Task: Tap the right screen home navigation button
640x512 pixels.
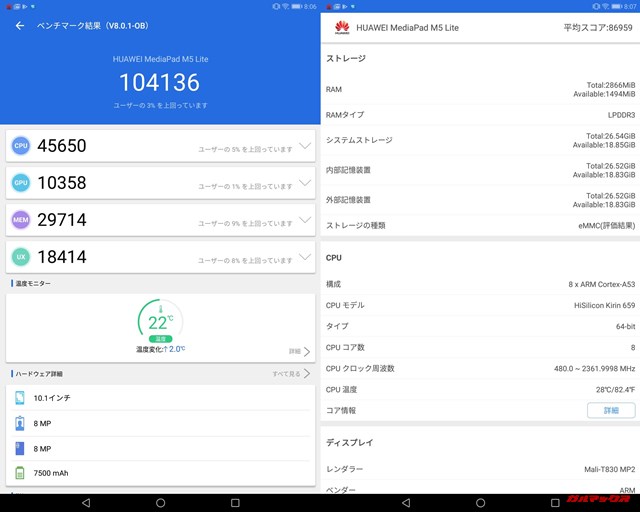Action: [x=480, y=503]
